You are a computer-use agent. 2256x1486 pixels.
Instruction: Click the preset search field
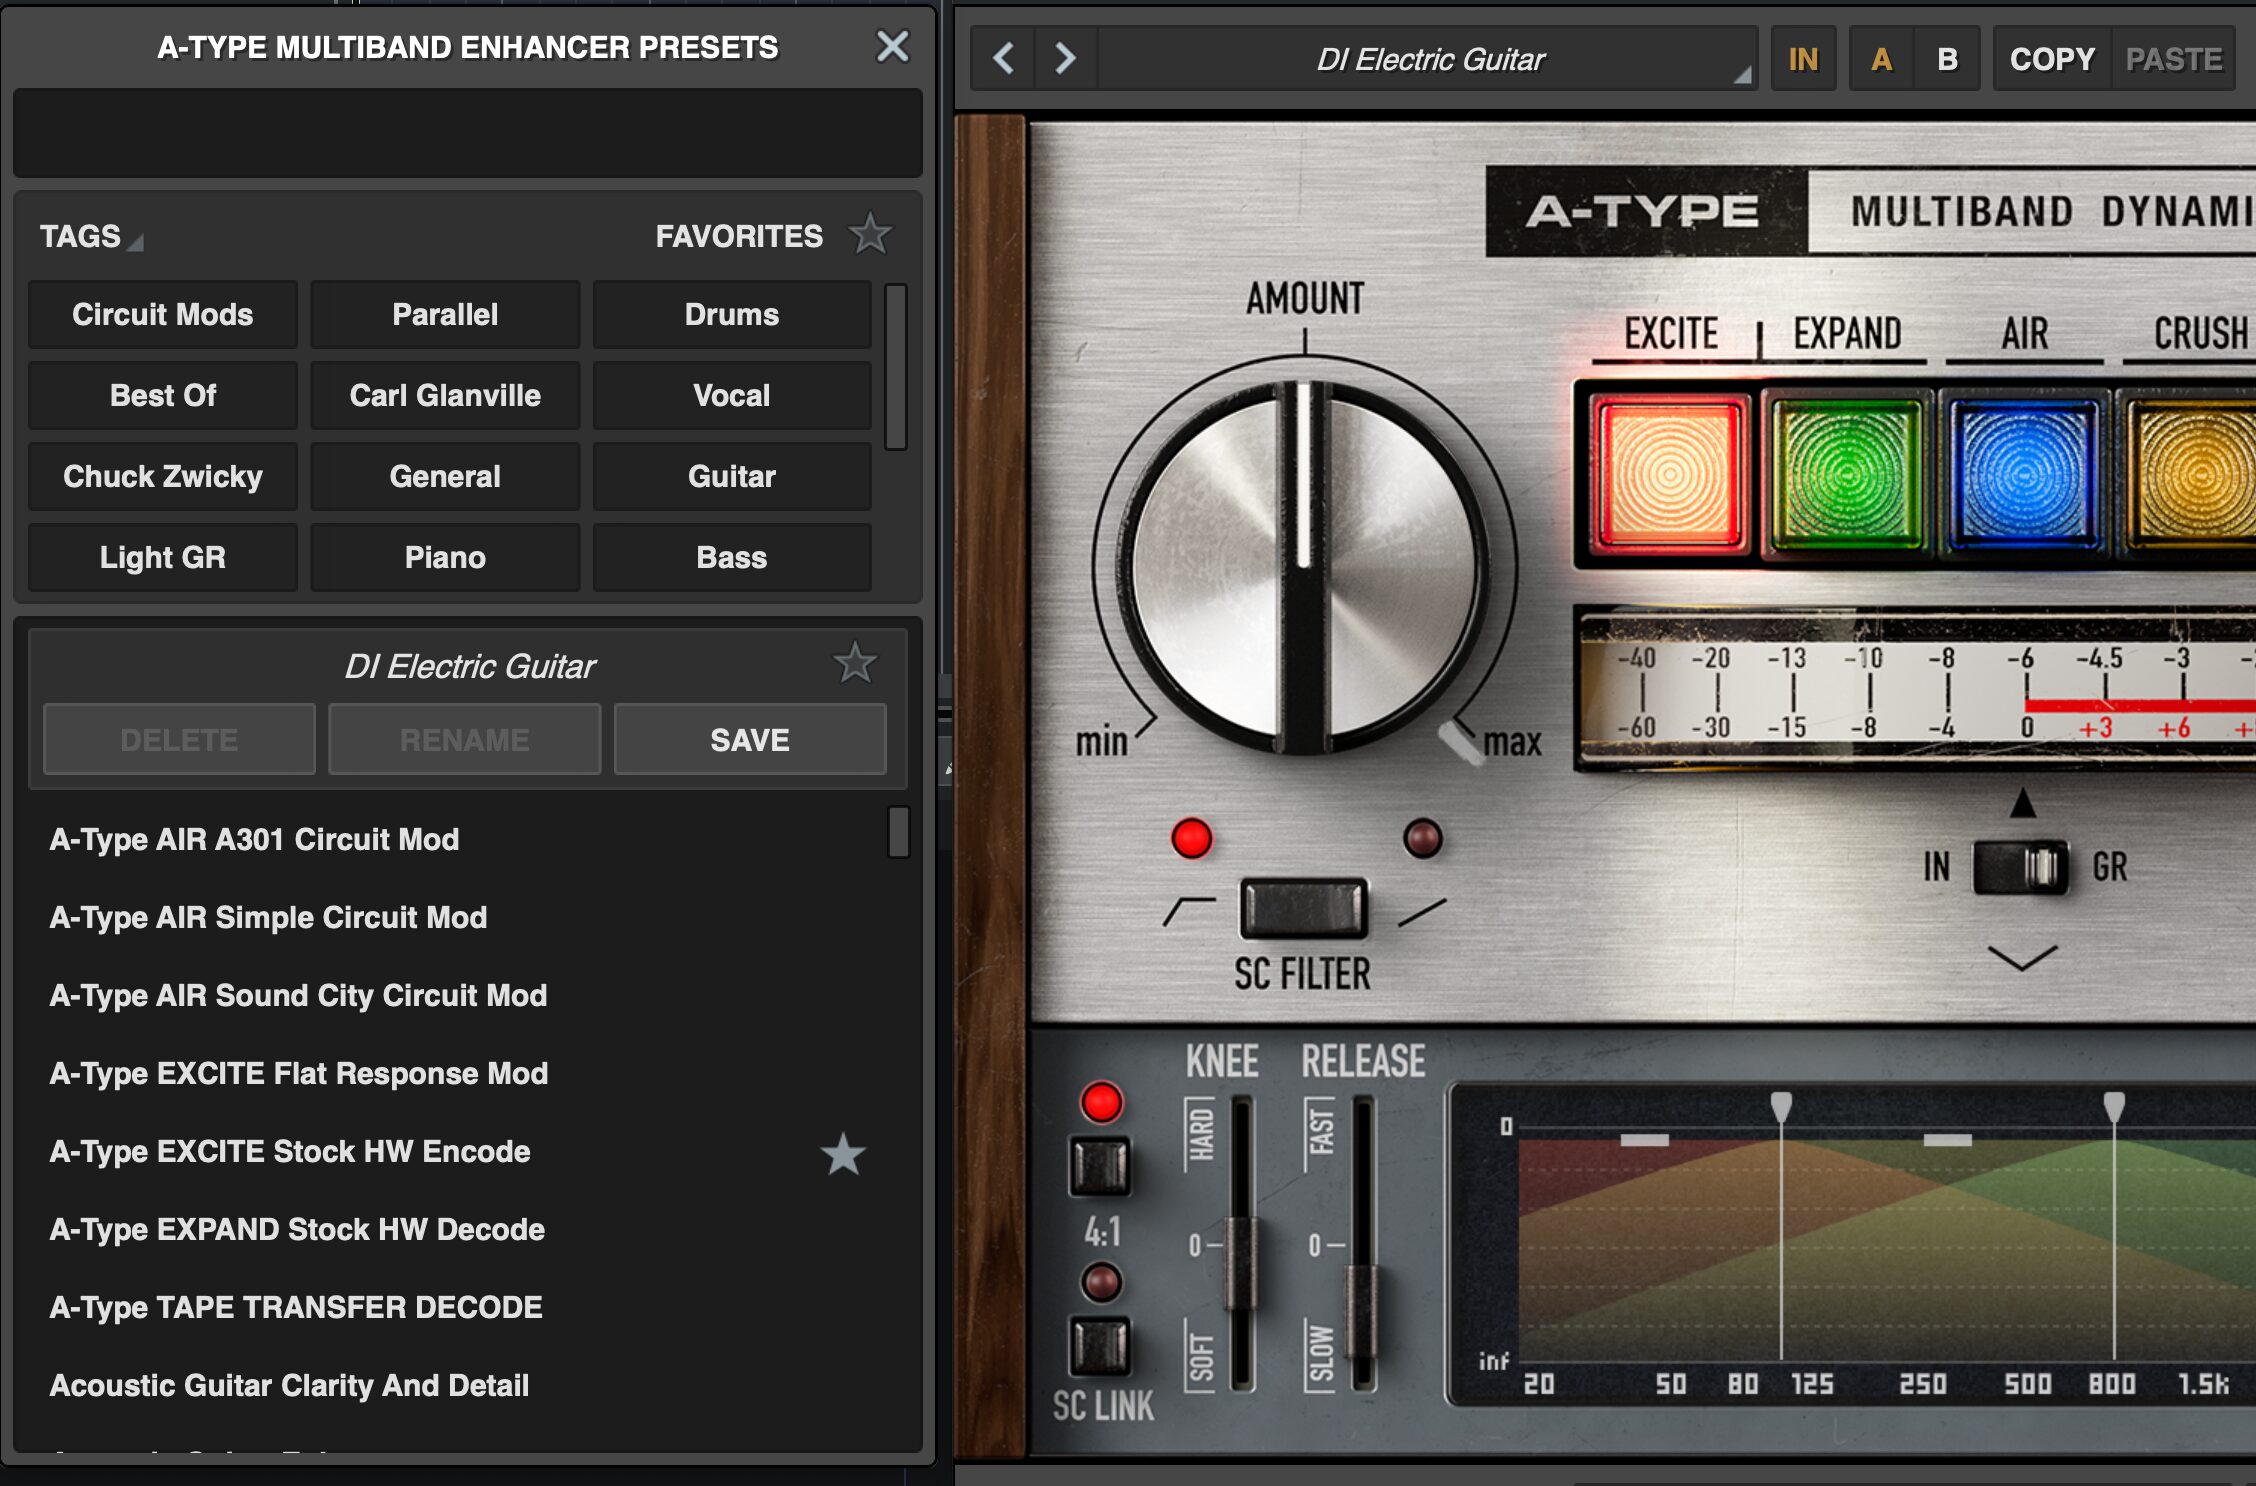click(x=467, y=132)
